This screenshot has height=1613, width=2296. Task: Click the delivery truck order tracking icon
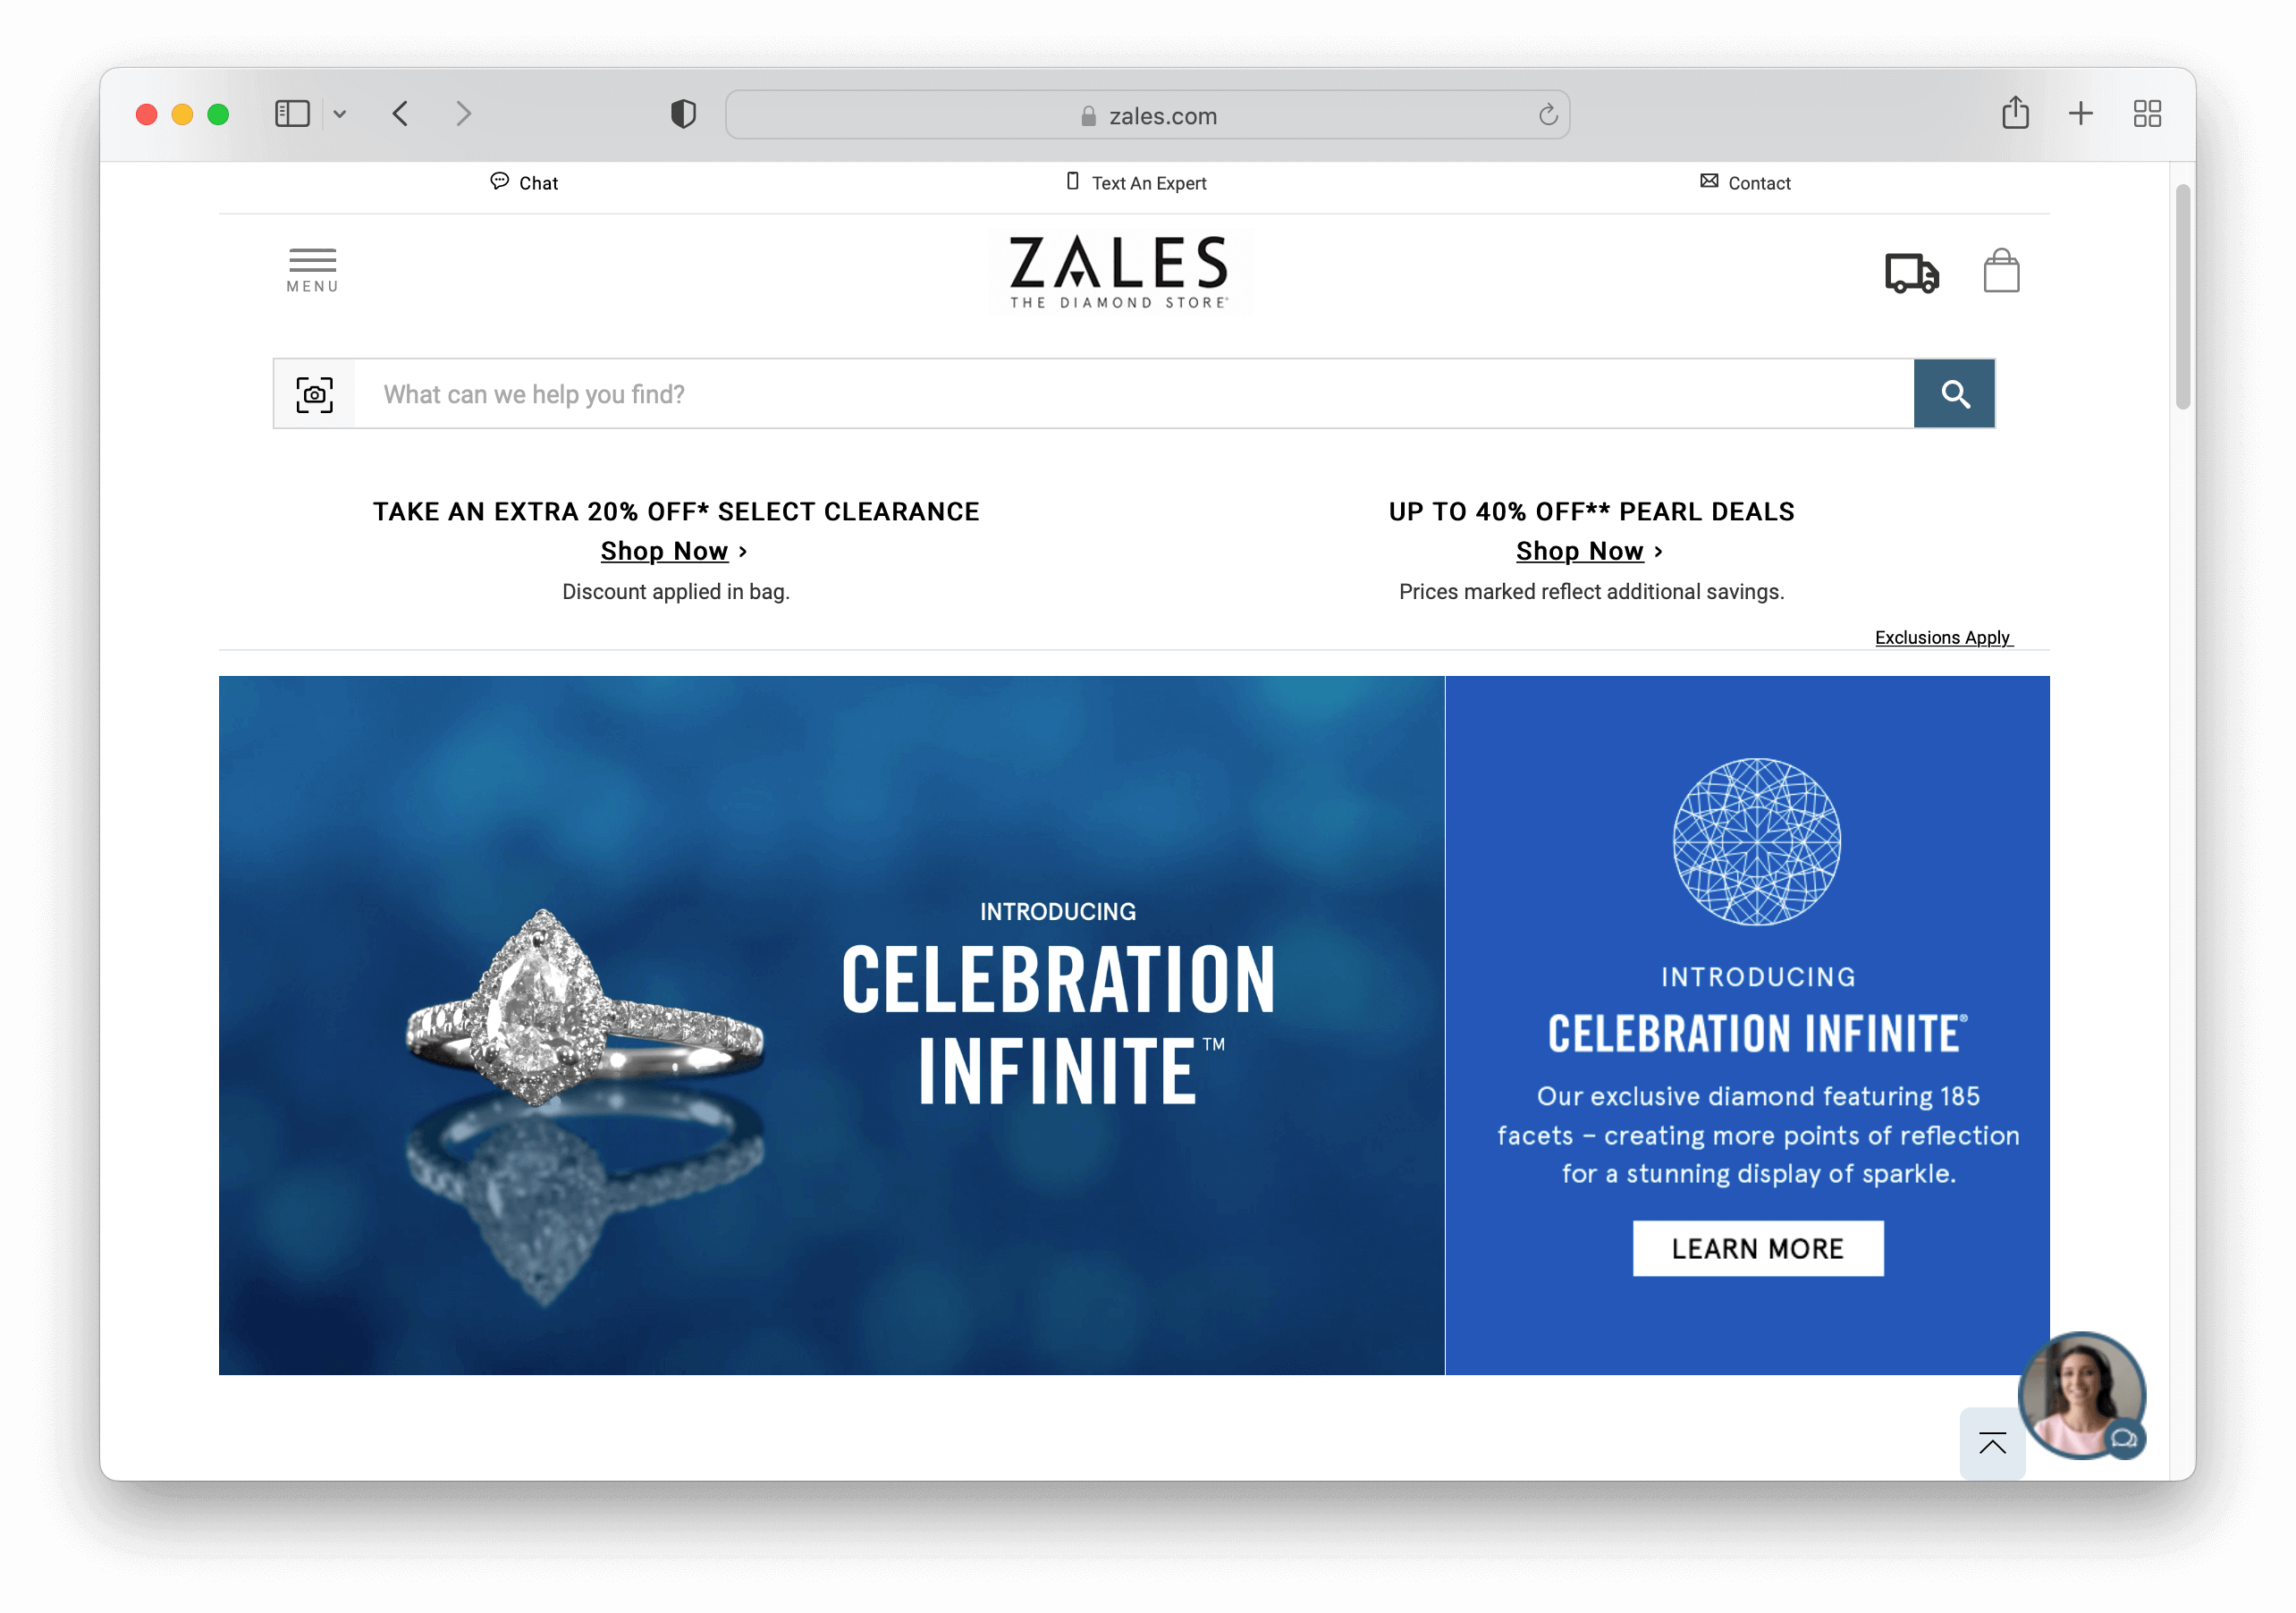coord(1911,272)
